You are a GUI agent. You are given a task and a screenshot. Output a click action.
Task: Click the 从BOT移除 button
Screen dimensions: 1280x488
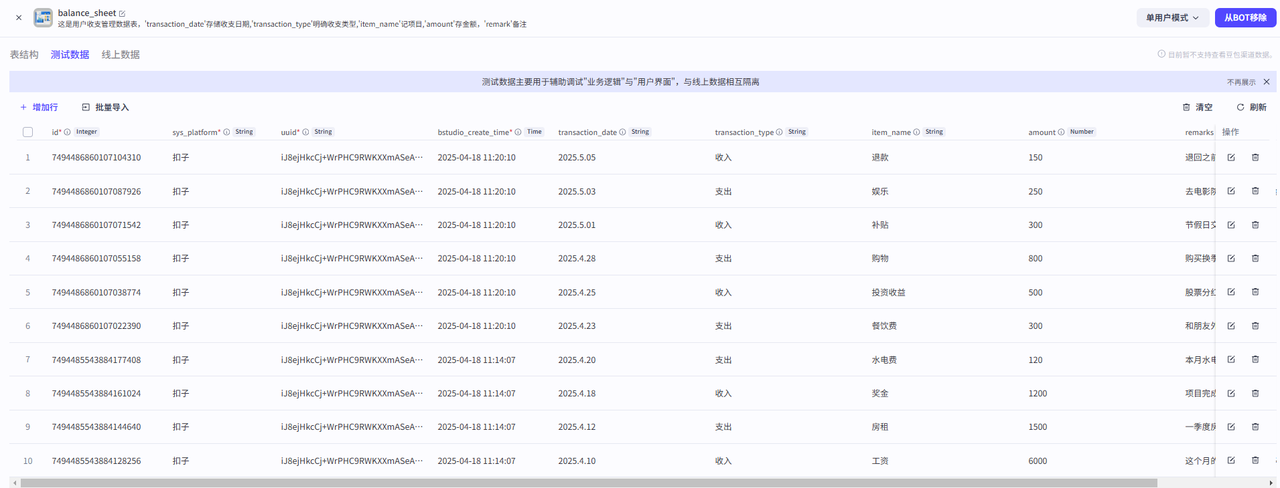point(1245,17)
